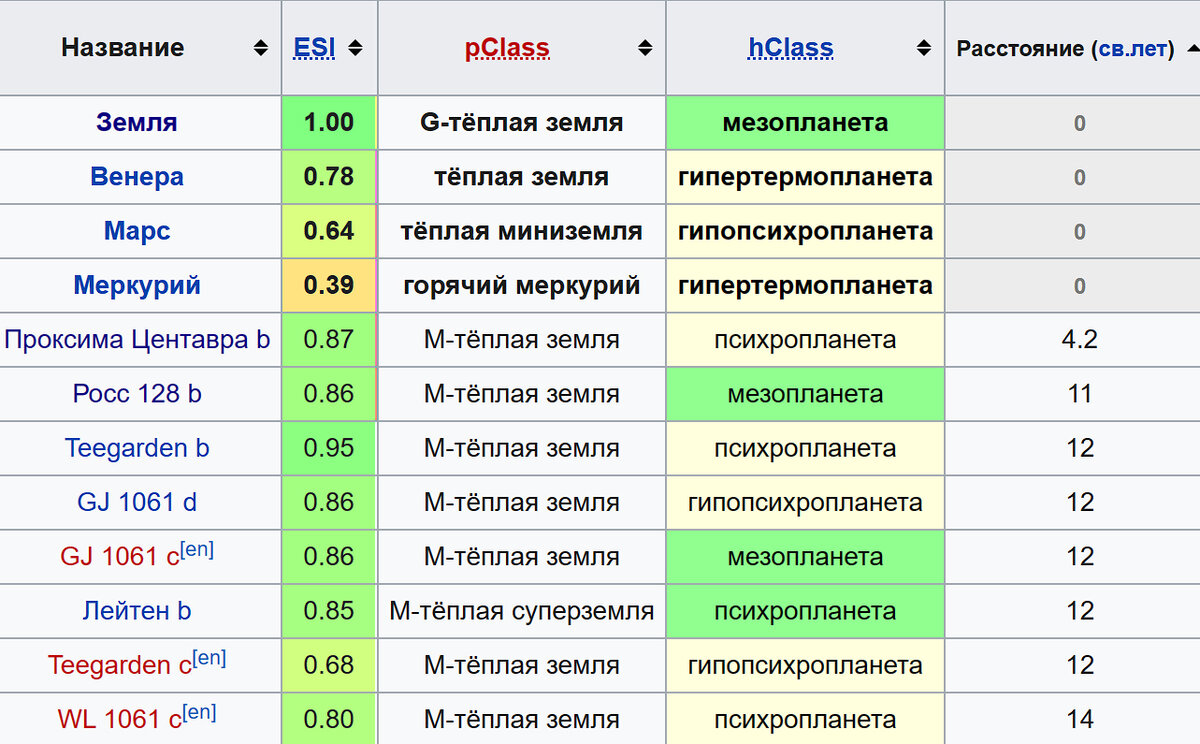This screenshot has width=1200, height=744.
Task: Click the [en] link beside GJ 1061 c
Action: 197,549
